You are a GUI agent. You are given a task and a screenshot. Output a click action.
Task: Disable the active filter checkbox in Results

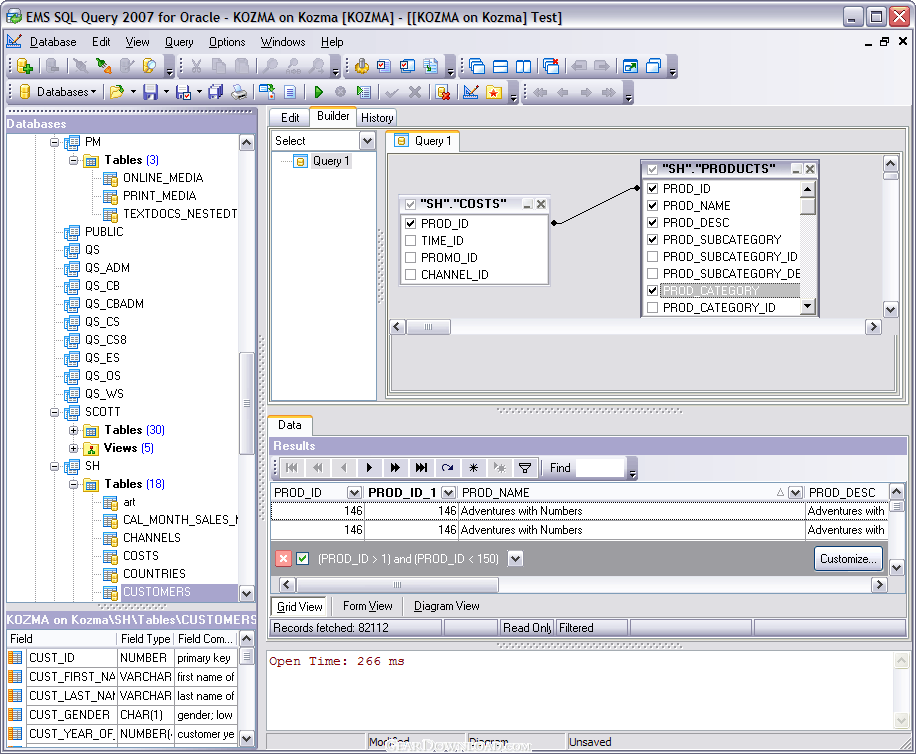(303, 559)
